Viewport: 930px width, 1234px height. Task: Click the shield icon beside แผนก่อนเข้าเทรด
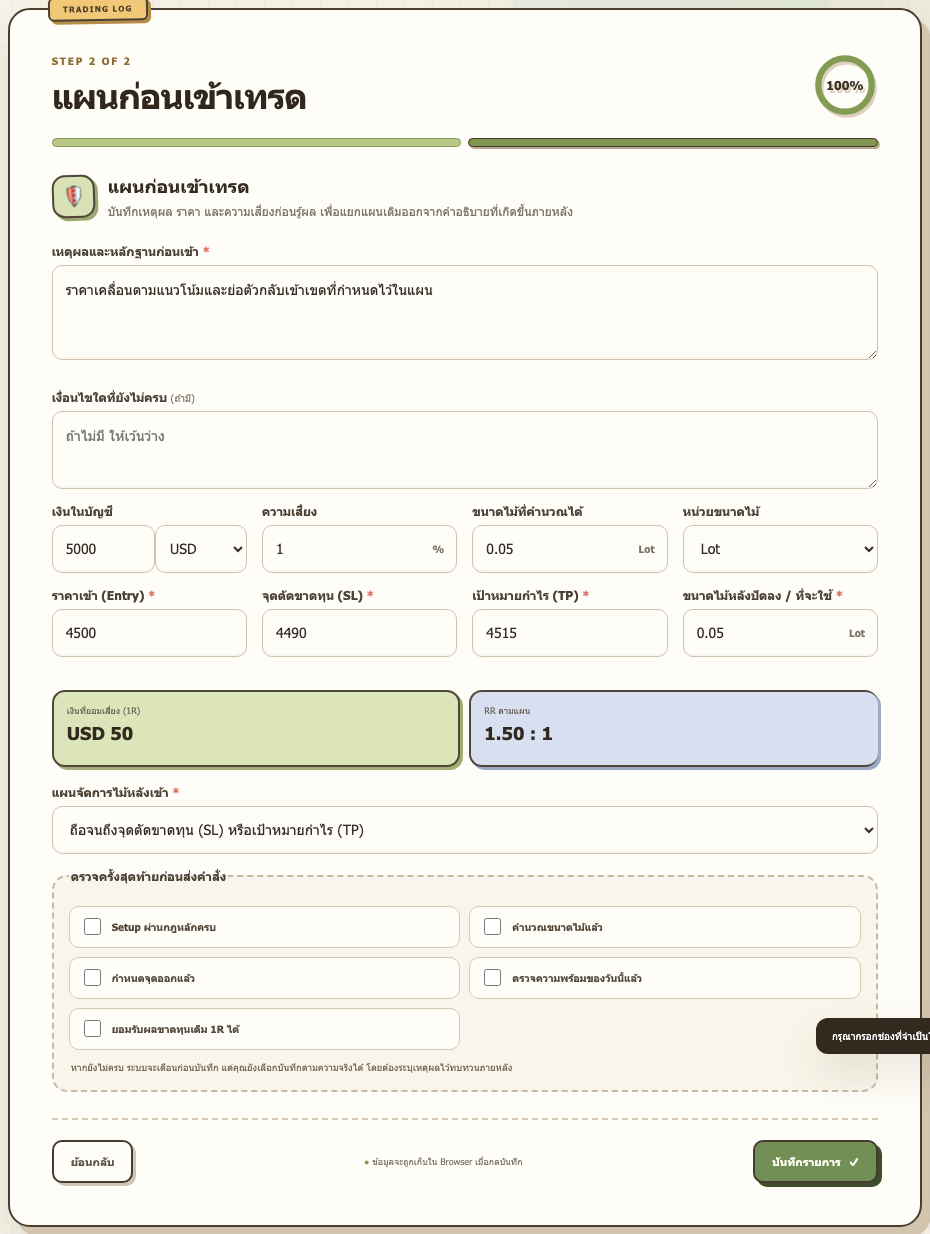(x=73, y=196)
